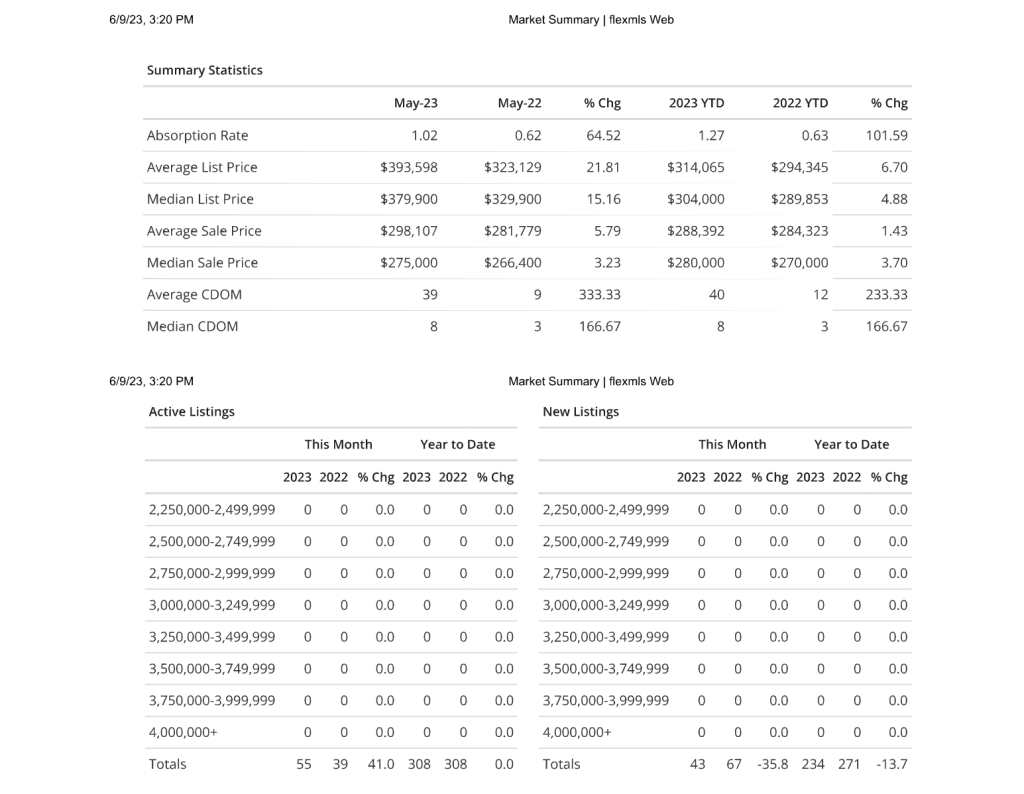Click the 333.33 percent change value
The image size is (1024, 794).
click(600, 295)
